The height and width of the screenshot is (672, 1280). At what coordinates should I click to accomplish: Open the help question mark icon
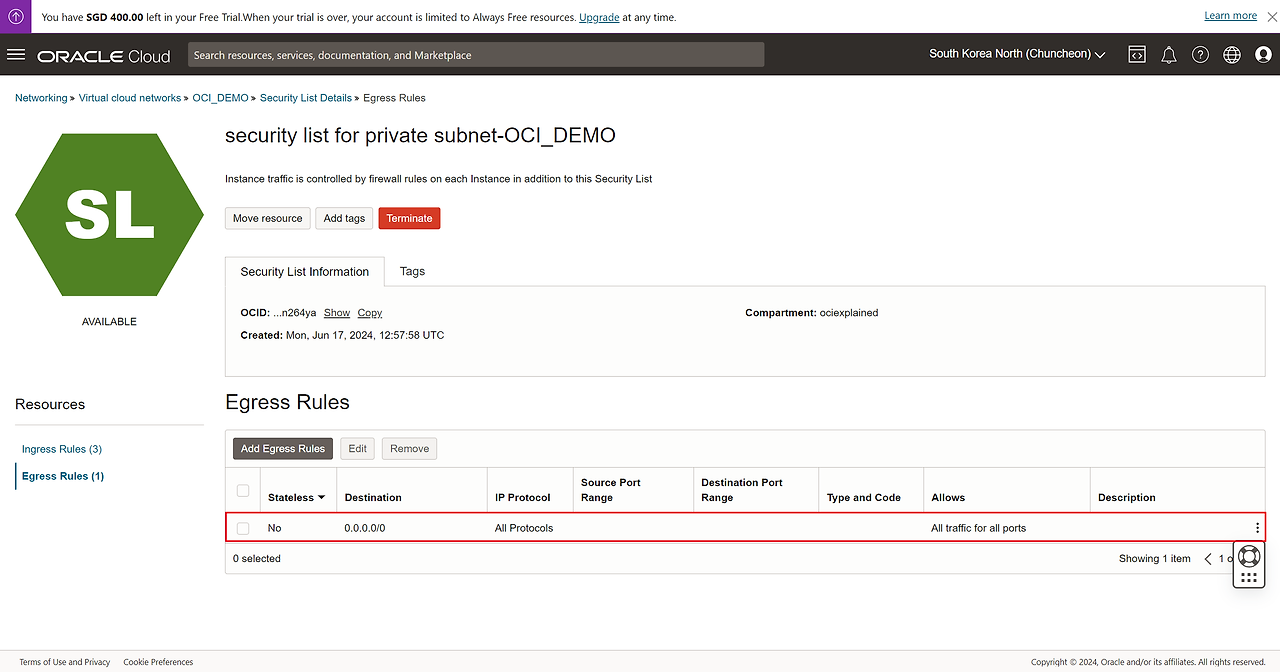pyautogui.click(x=1200, y=55)
